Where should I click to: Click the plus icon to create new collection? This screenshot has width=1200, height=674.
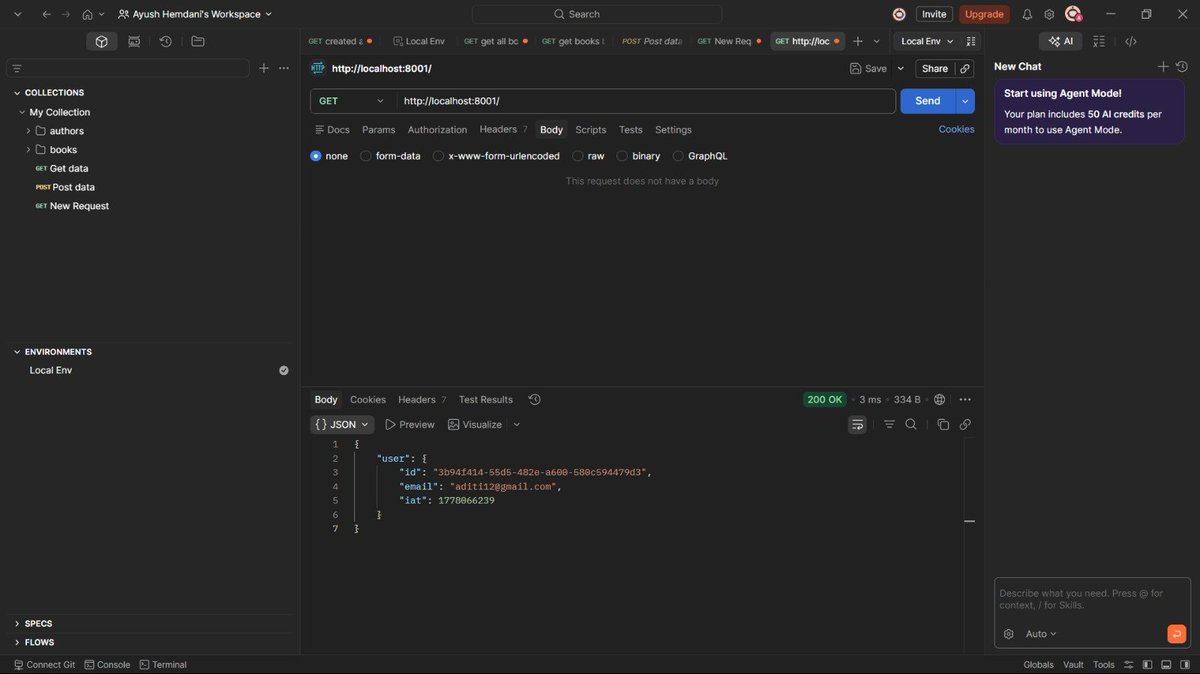click(x=264, y=68)
